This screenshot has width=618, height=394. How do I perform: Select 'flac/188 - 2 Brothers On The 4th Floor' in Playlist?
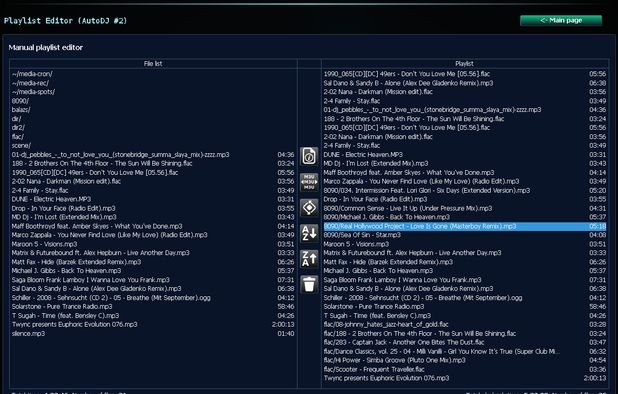click(465, 334)
